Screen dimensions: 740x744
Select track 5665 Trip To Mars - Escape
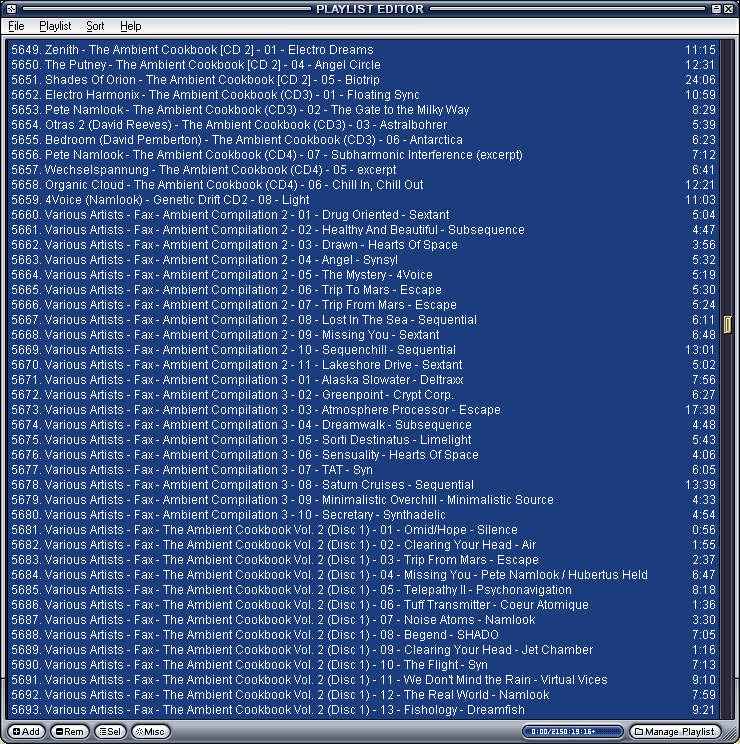[x=363, y=289]
